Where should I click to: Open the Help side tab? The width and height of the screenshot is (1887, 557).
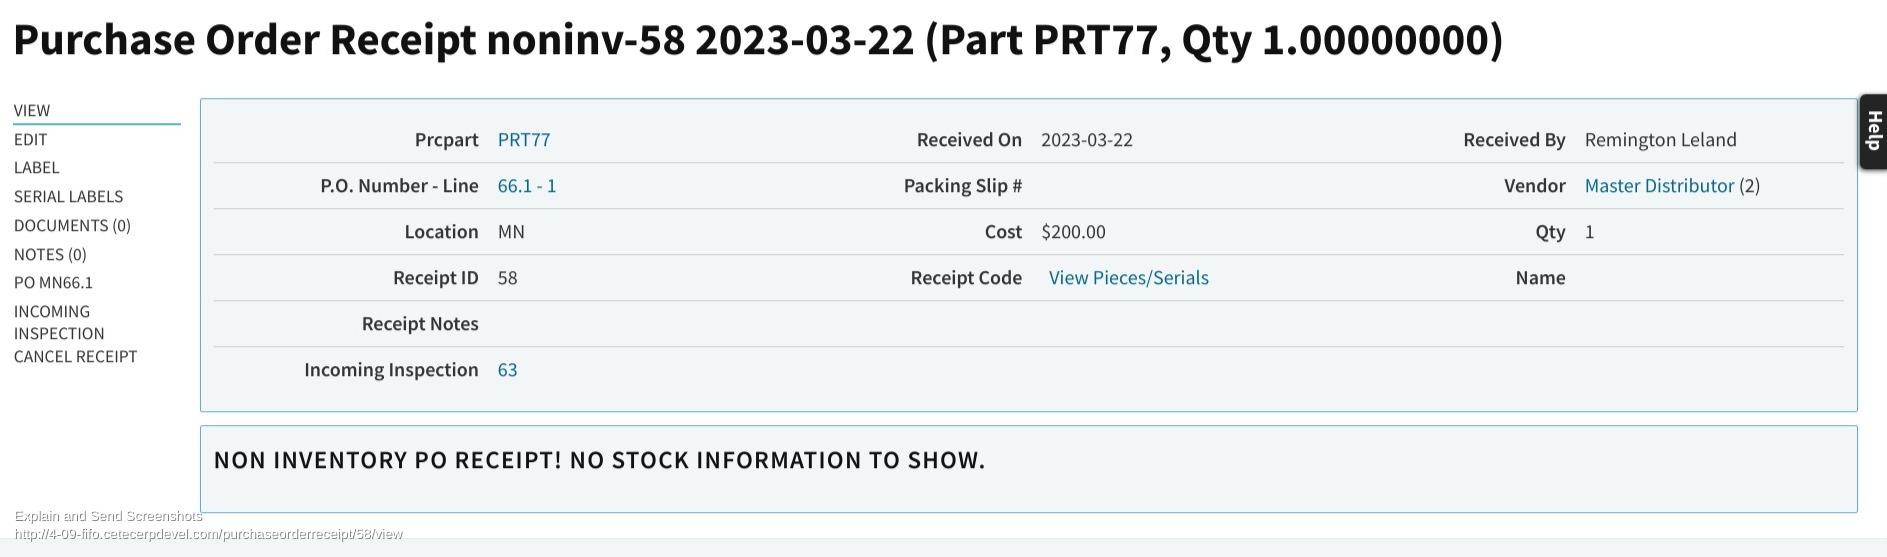[x=1873, y=132]
